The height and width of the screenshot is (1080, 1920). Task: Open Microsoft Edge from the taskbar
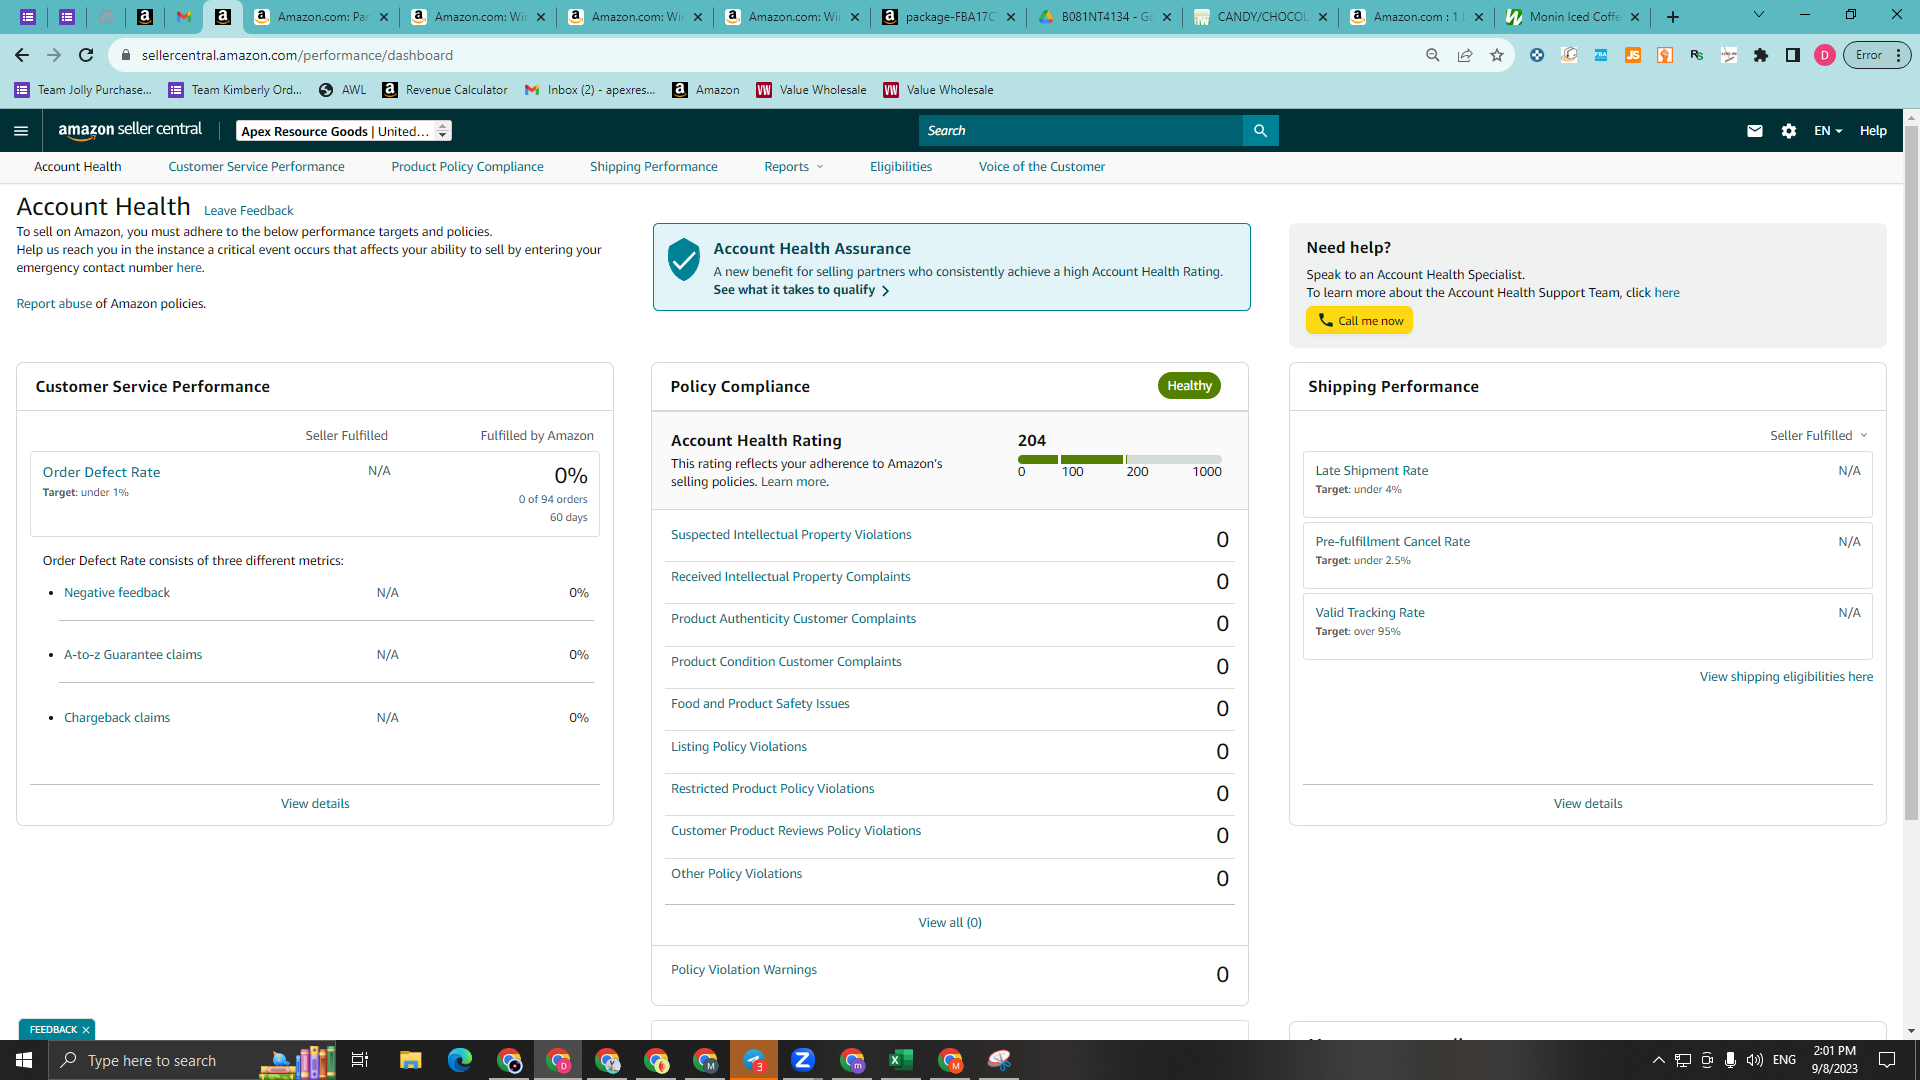tap(459, 1060)
